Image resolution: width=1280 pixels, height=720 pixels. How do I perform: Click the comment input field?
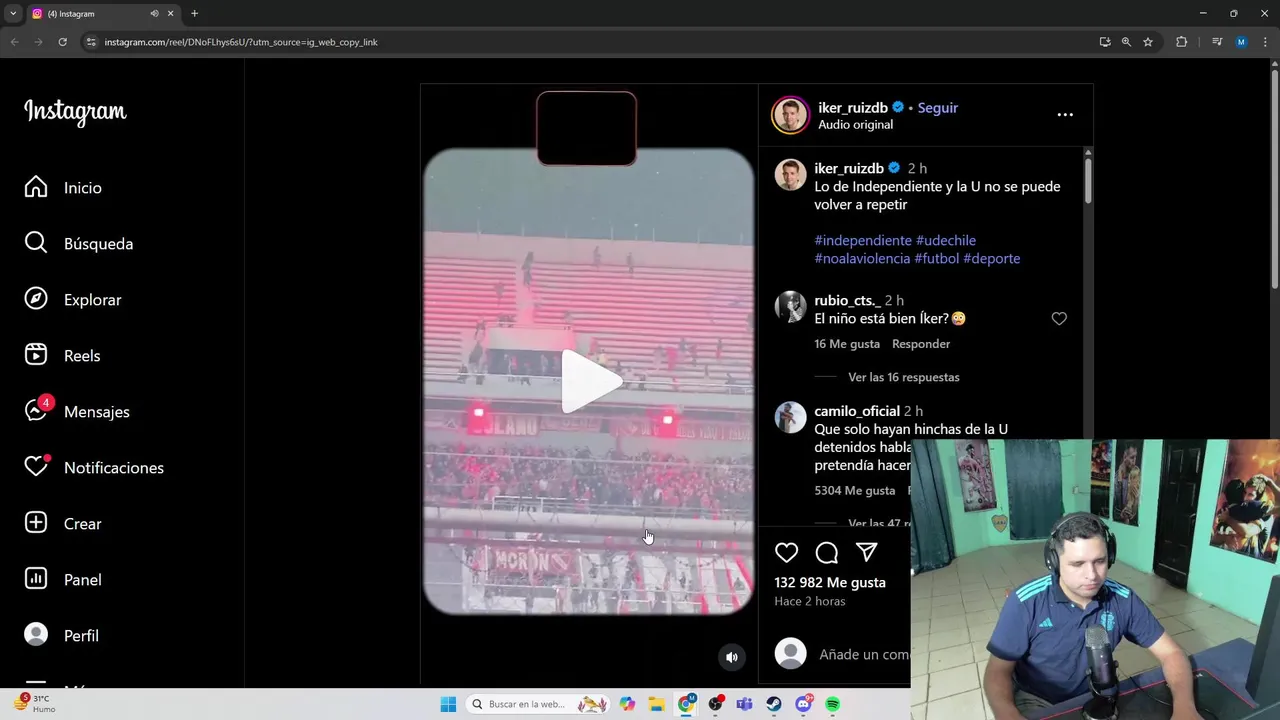864,655
